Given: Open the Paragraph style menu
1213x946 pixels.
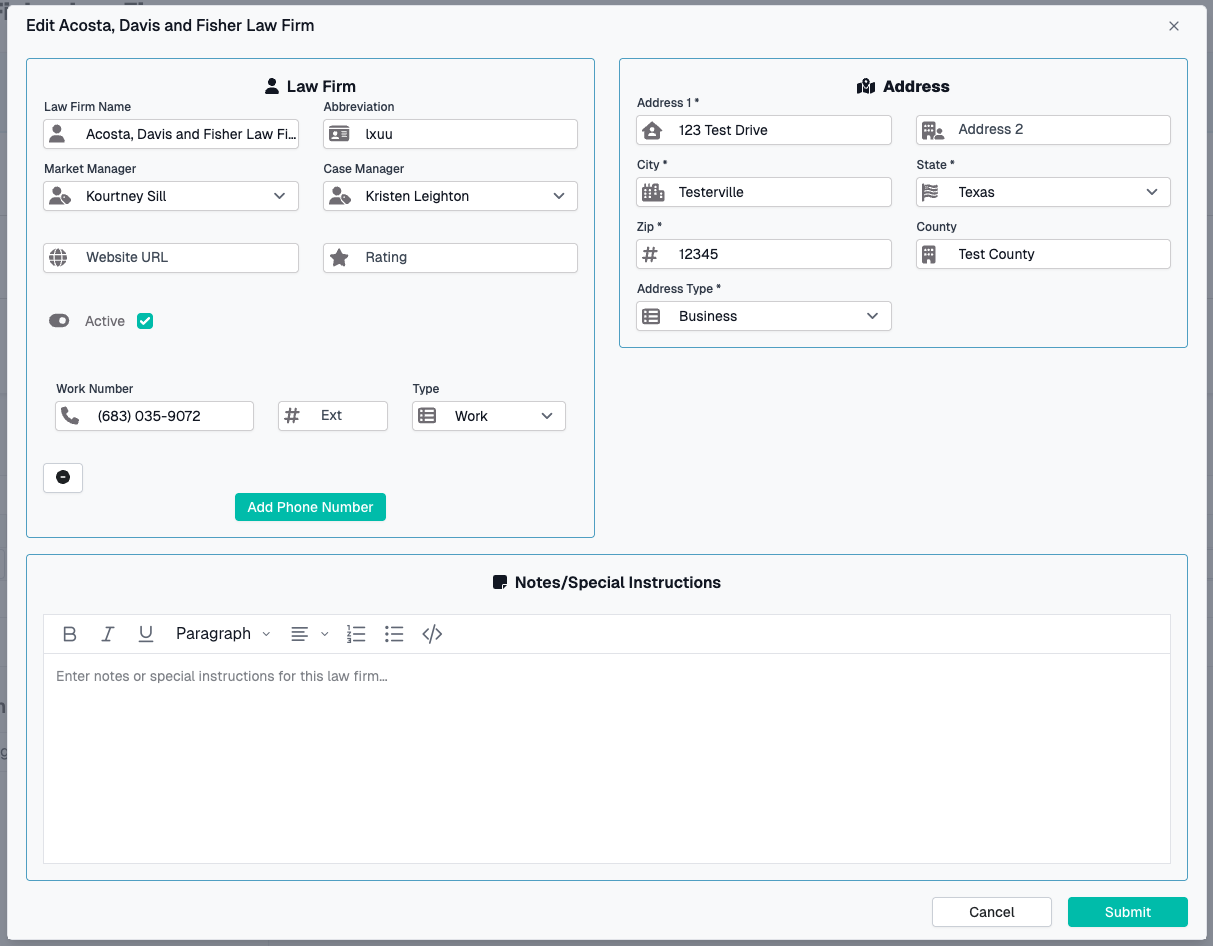Looking at the screenshot, I should tap(223, 634).
